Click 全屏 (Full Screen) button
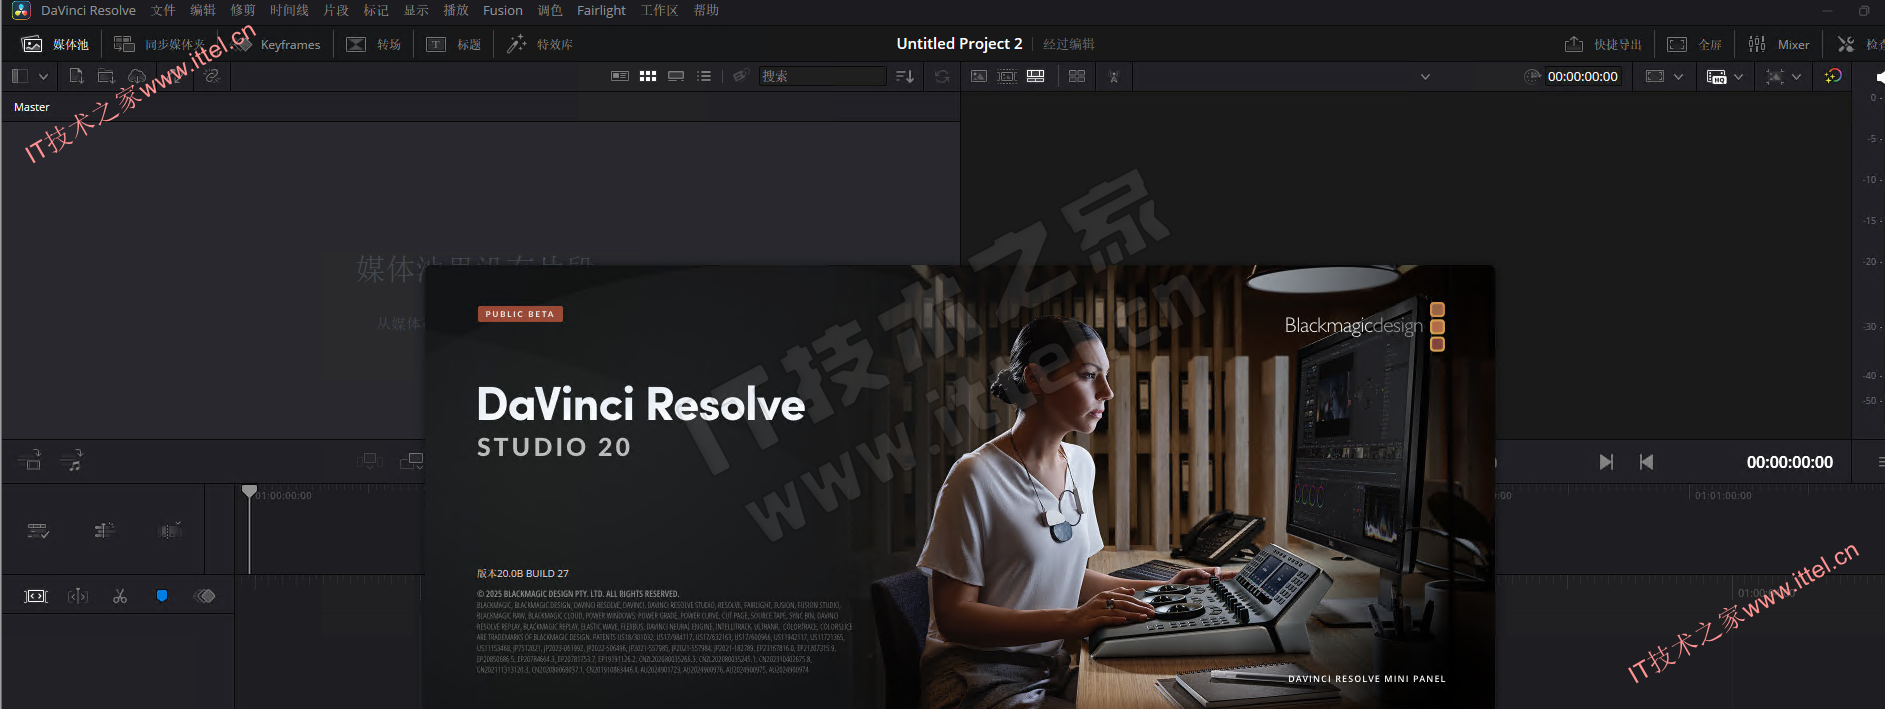Viewport: 1885px width, 709px height. coord(1695,44)
